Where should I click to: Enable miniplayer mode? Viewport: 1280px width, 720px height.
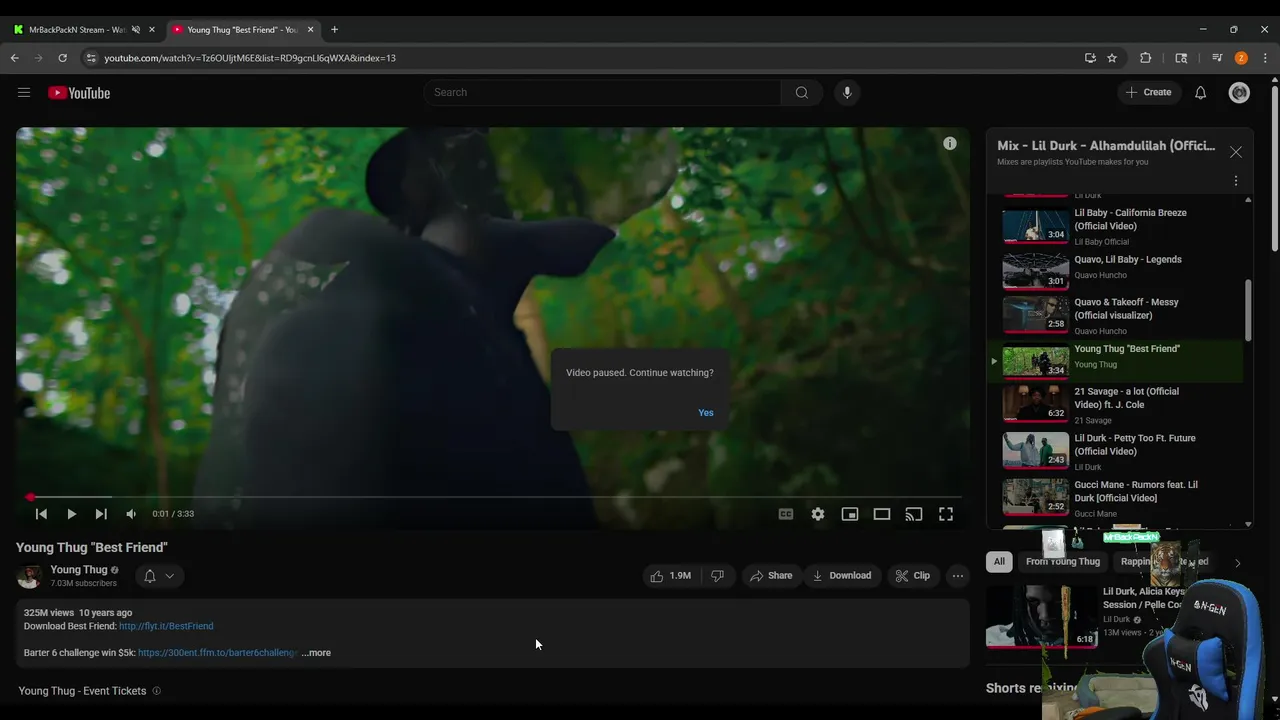[850, 514]
